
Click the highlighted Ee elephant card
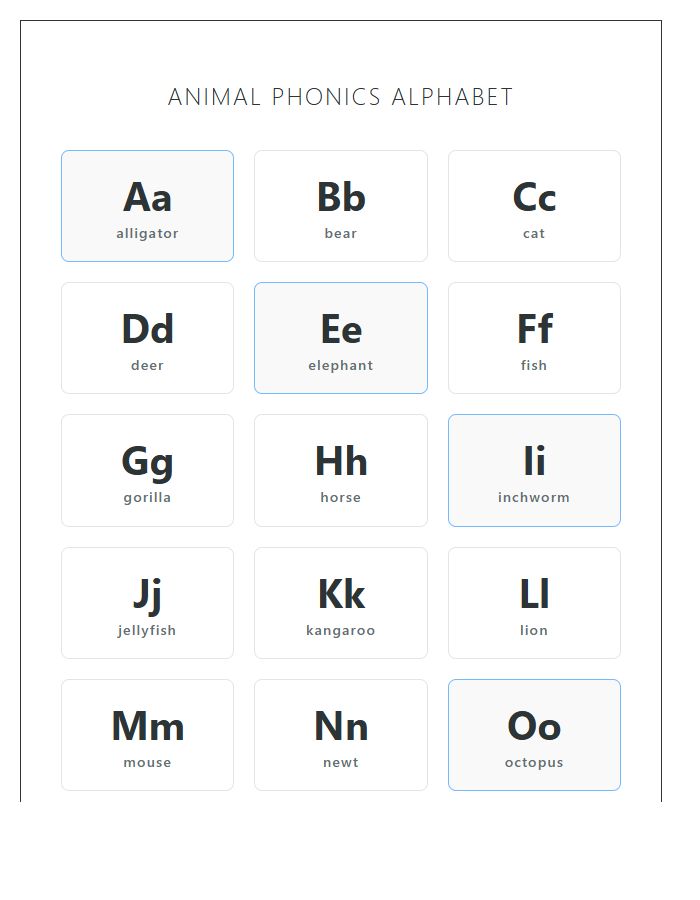coord(341,337)
